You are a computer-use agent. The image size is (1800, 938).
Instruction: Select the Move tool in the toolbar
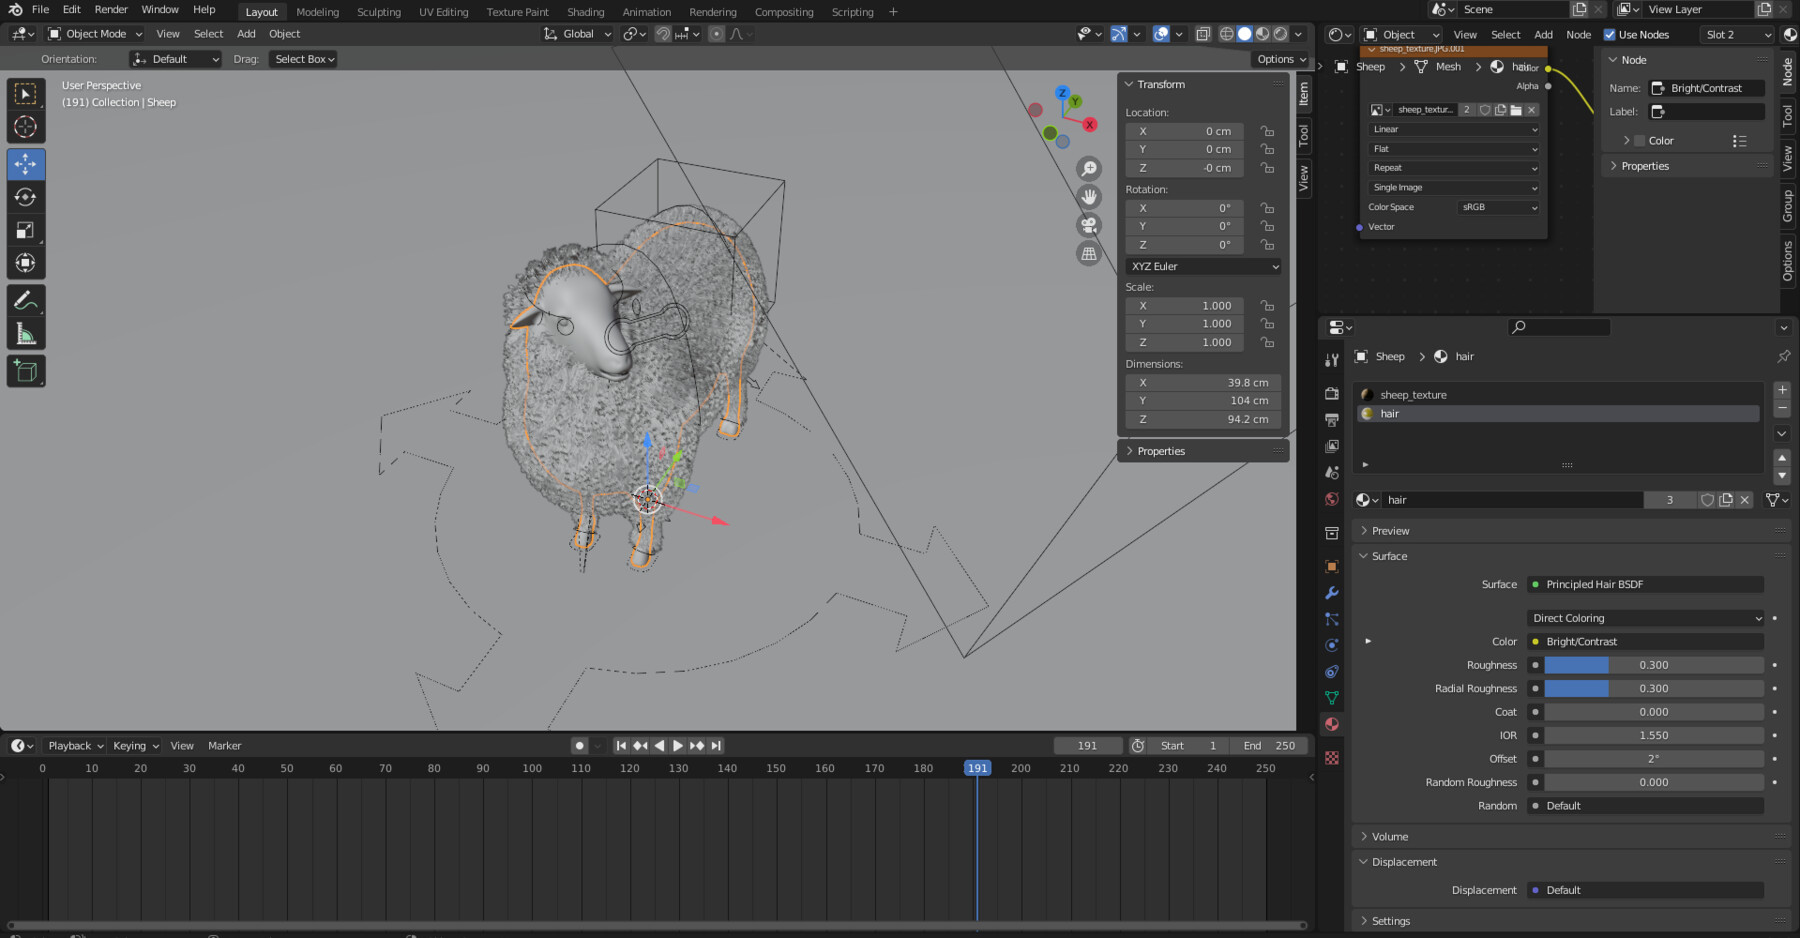click(26, 163)
